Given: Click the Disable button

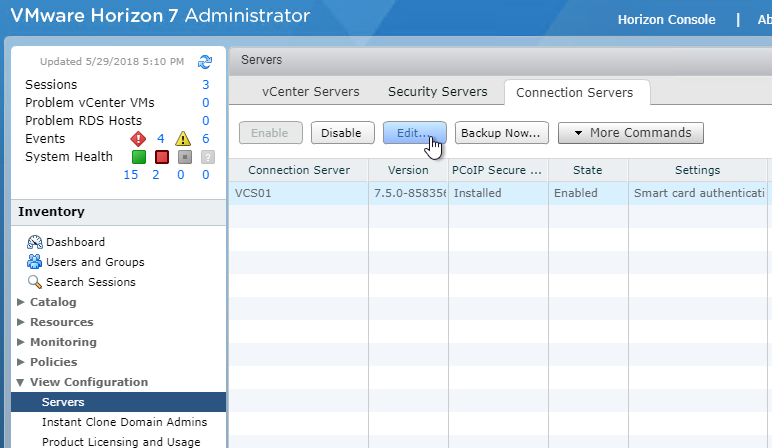Looking at the screenshot, I should click(x=343, y=133).
